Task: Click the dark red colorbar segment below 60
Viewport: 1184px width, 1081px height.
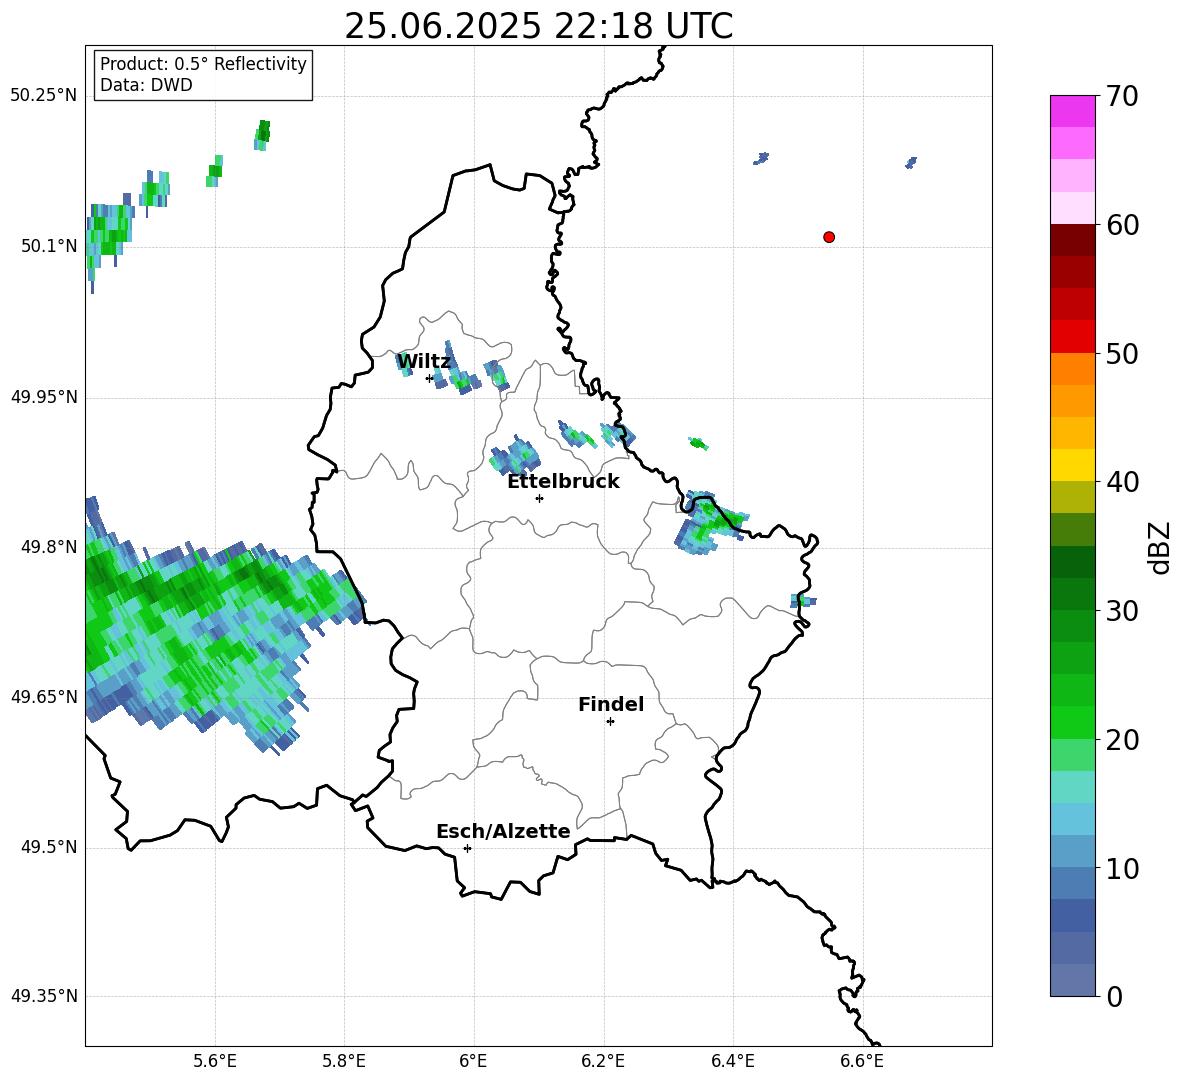Action: point(1072,240)
